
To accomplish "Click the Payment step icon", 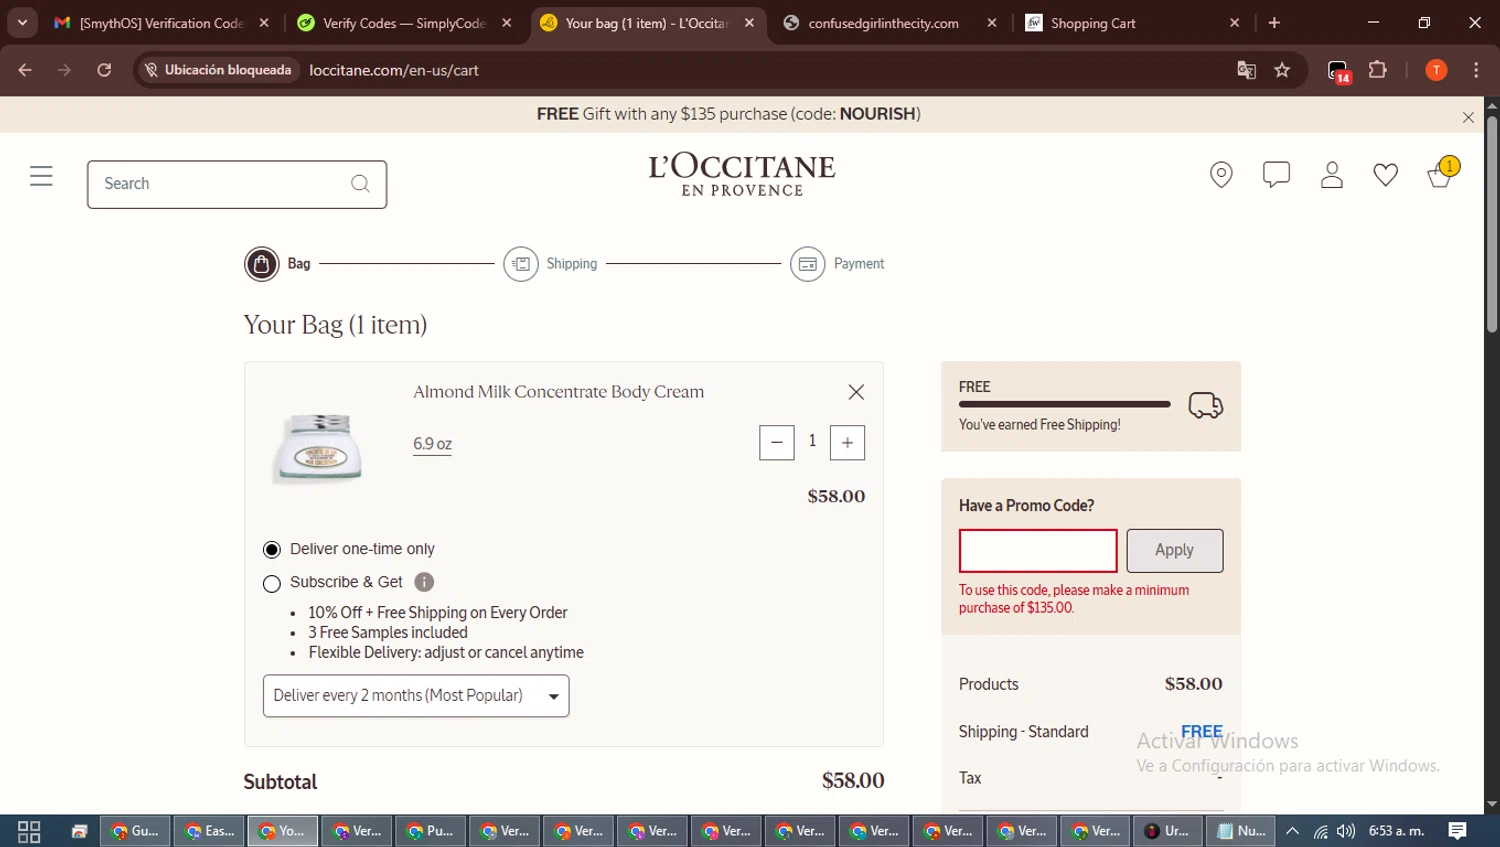I will tap(808, 264).
